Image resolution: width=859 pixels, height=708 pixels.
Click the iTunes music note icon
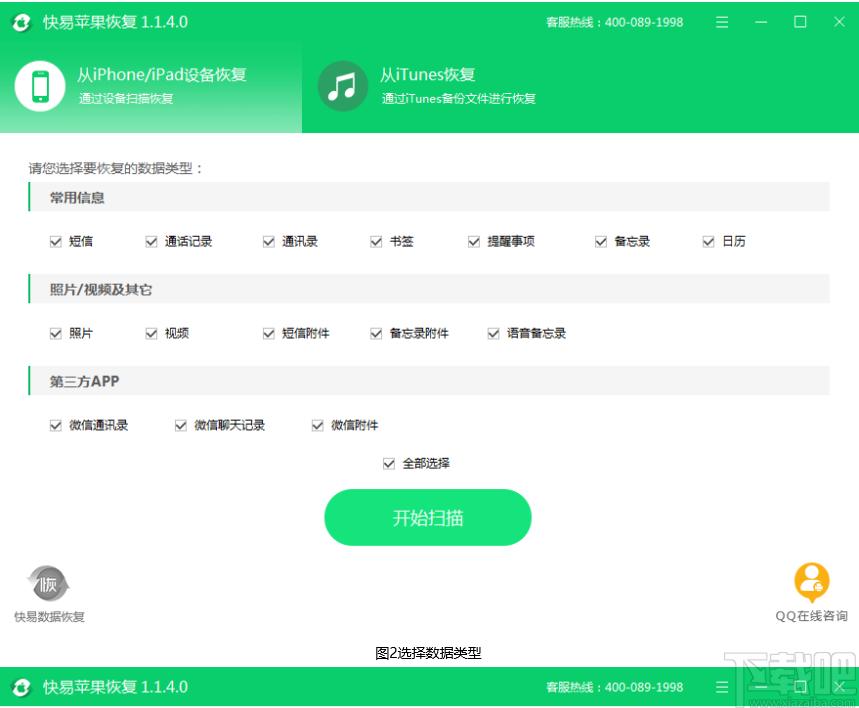342,86
